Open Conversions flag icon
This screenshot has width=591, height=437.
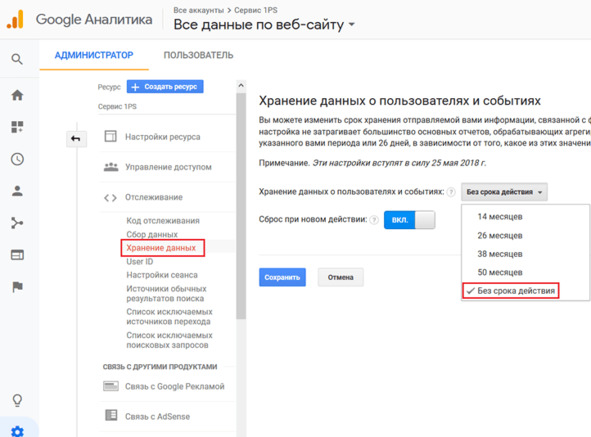pyautogui.click(x=17, y=287)
